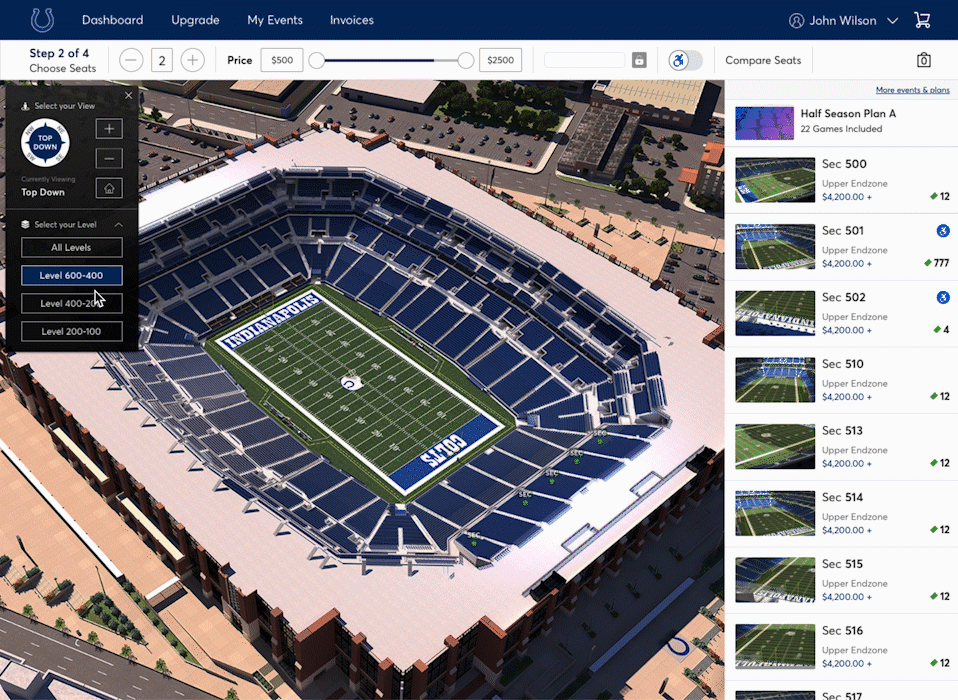Open Sec 501 seat view thumbnail
The height and width of the screenshot is (700, 958).
pyautogui.click(x=775, y=247)
